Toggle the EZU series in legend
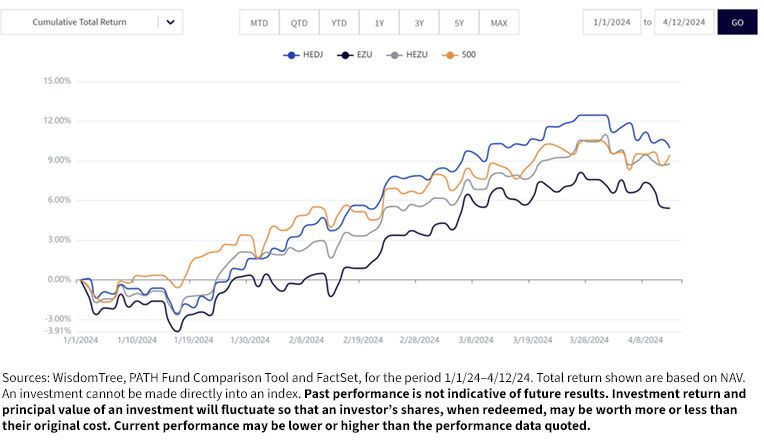764x440 pixels. 354,55
